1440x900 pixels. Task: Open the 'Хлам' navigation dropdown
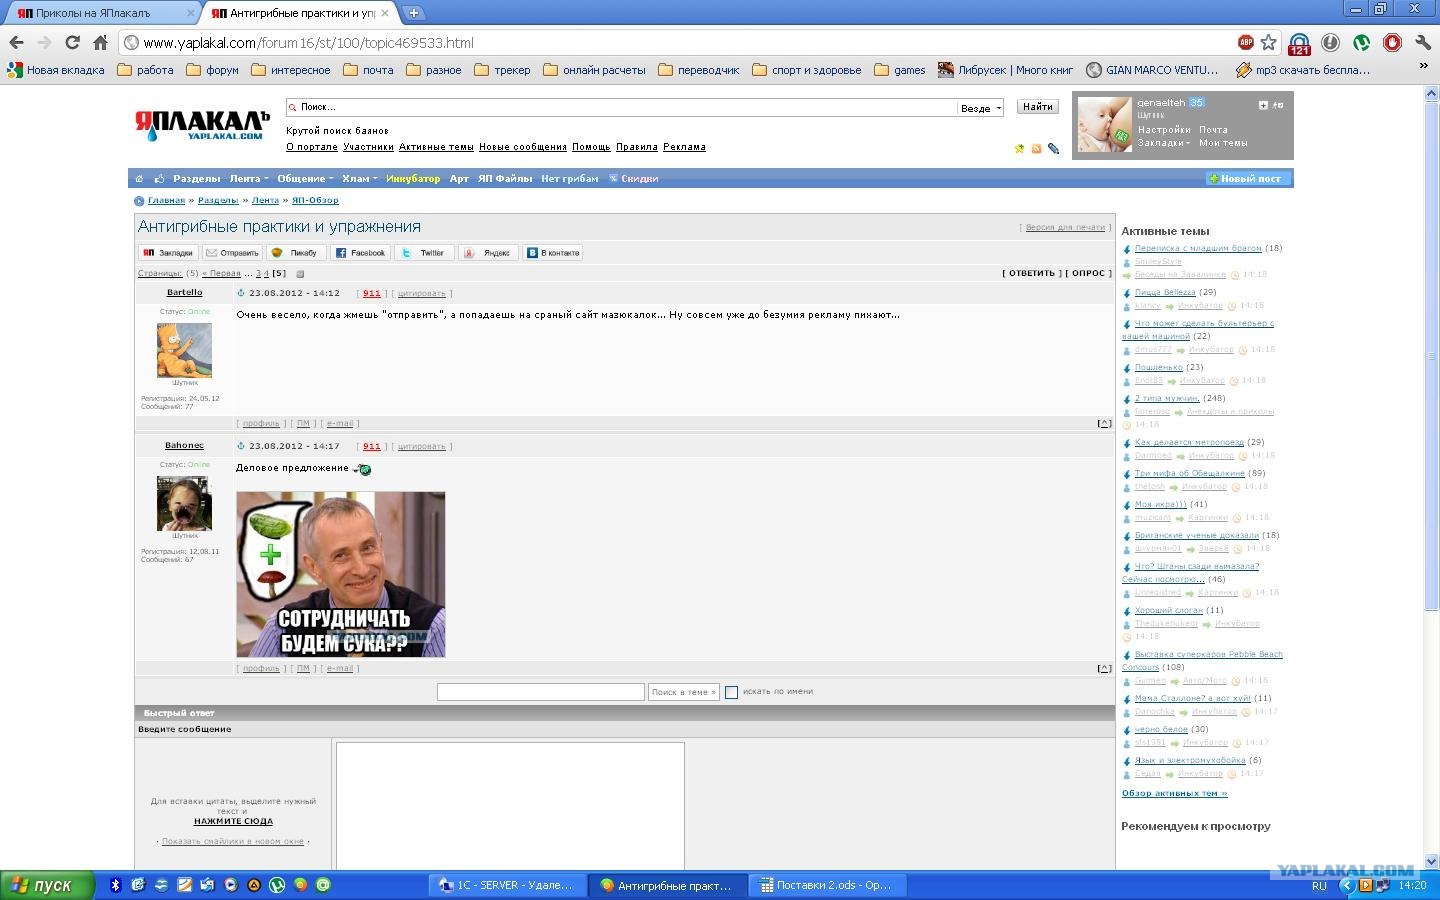click(x=359, y=179)
